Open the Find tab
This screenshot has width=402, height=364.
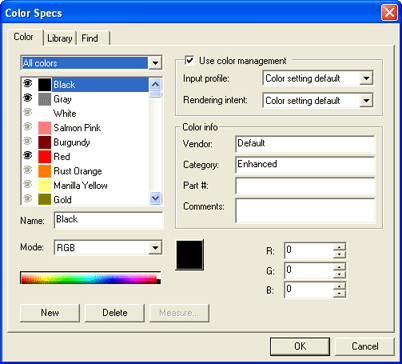pos(93,38)
